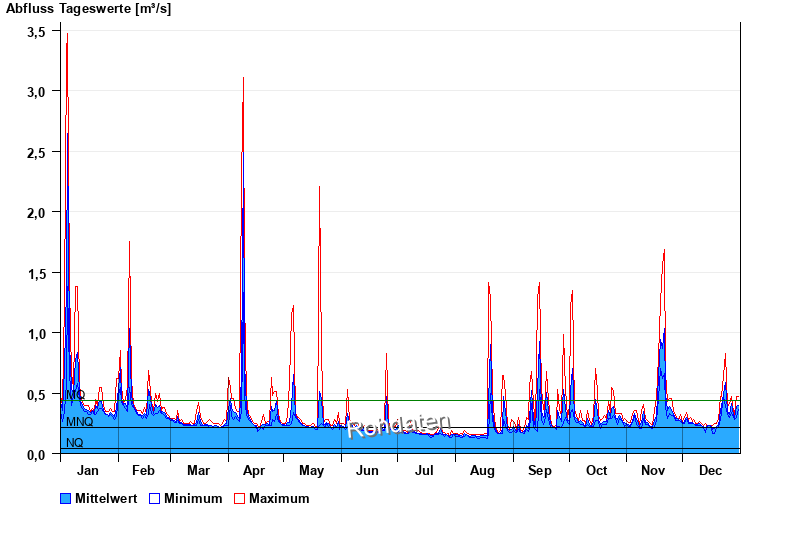This screenshot has height=550, width=800.
Task: Click the 0,0 y-axis tick label
Action: coord(36,454)
